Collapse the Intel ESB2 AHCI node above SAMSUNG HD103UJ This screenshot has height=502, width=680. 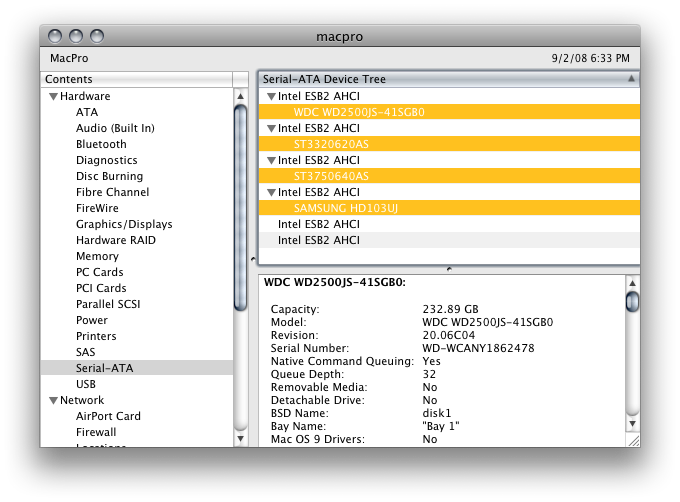click(271, 192)
